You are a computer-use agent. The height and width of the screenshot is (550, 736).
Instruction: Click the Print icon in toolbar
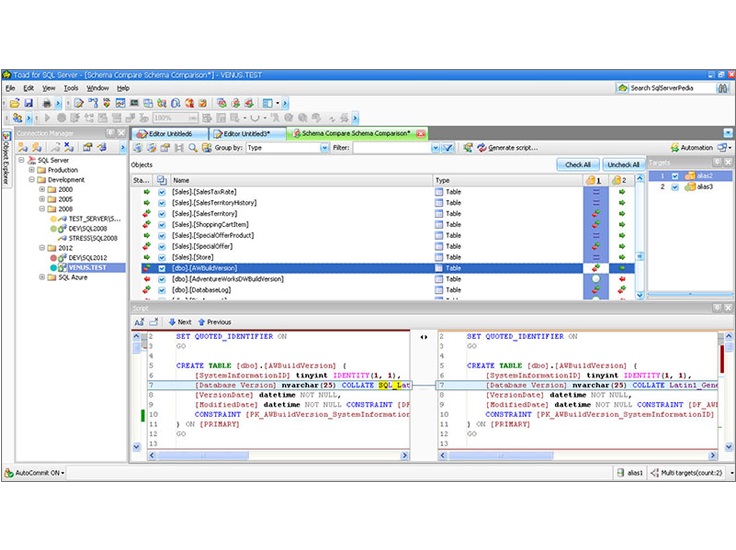46,103
